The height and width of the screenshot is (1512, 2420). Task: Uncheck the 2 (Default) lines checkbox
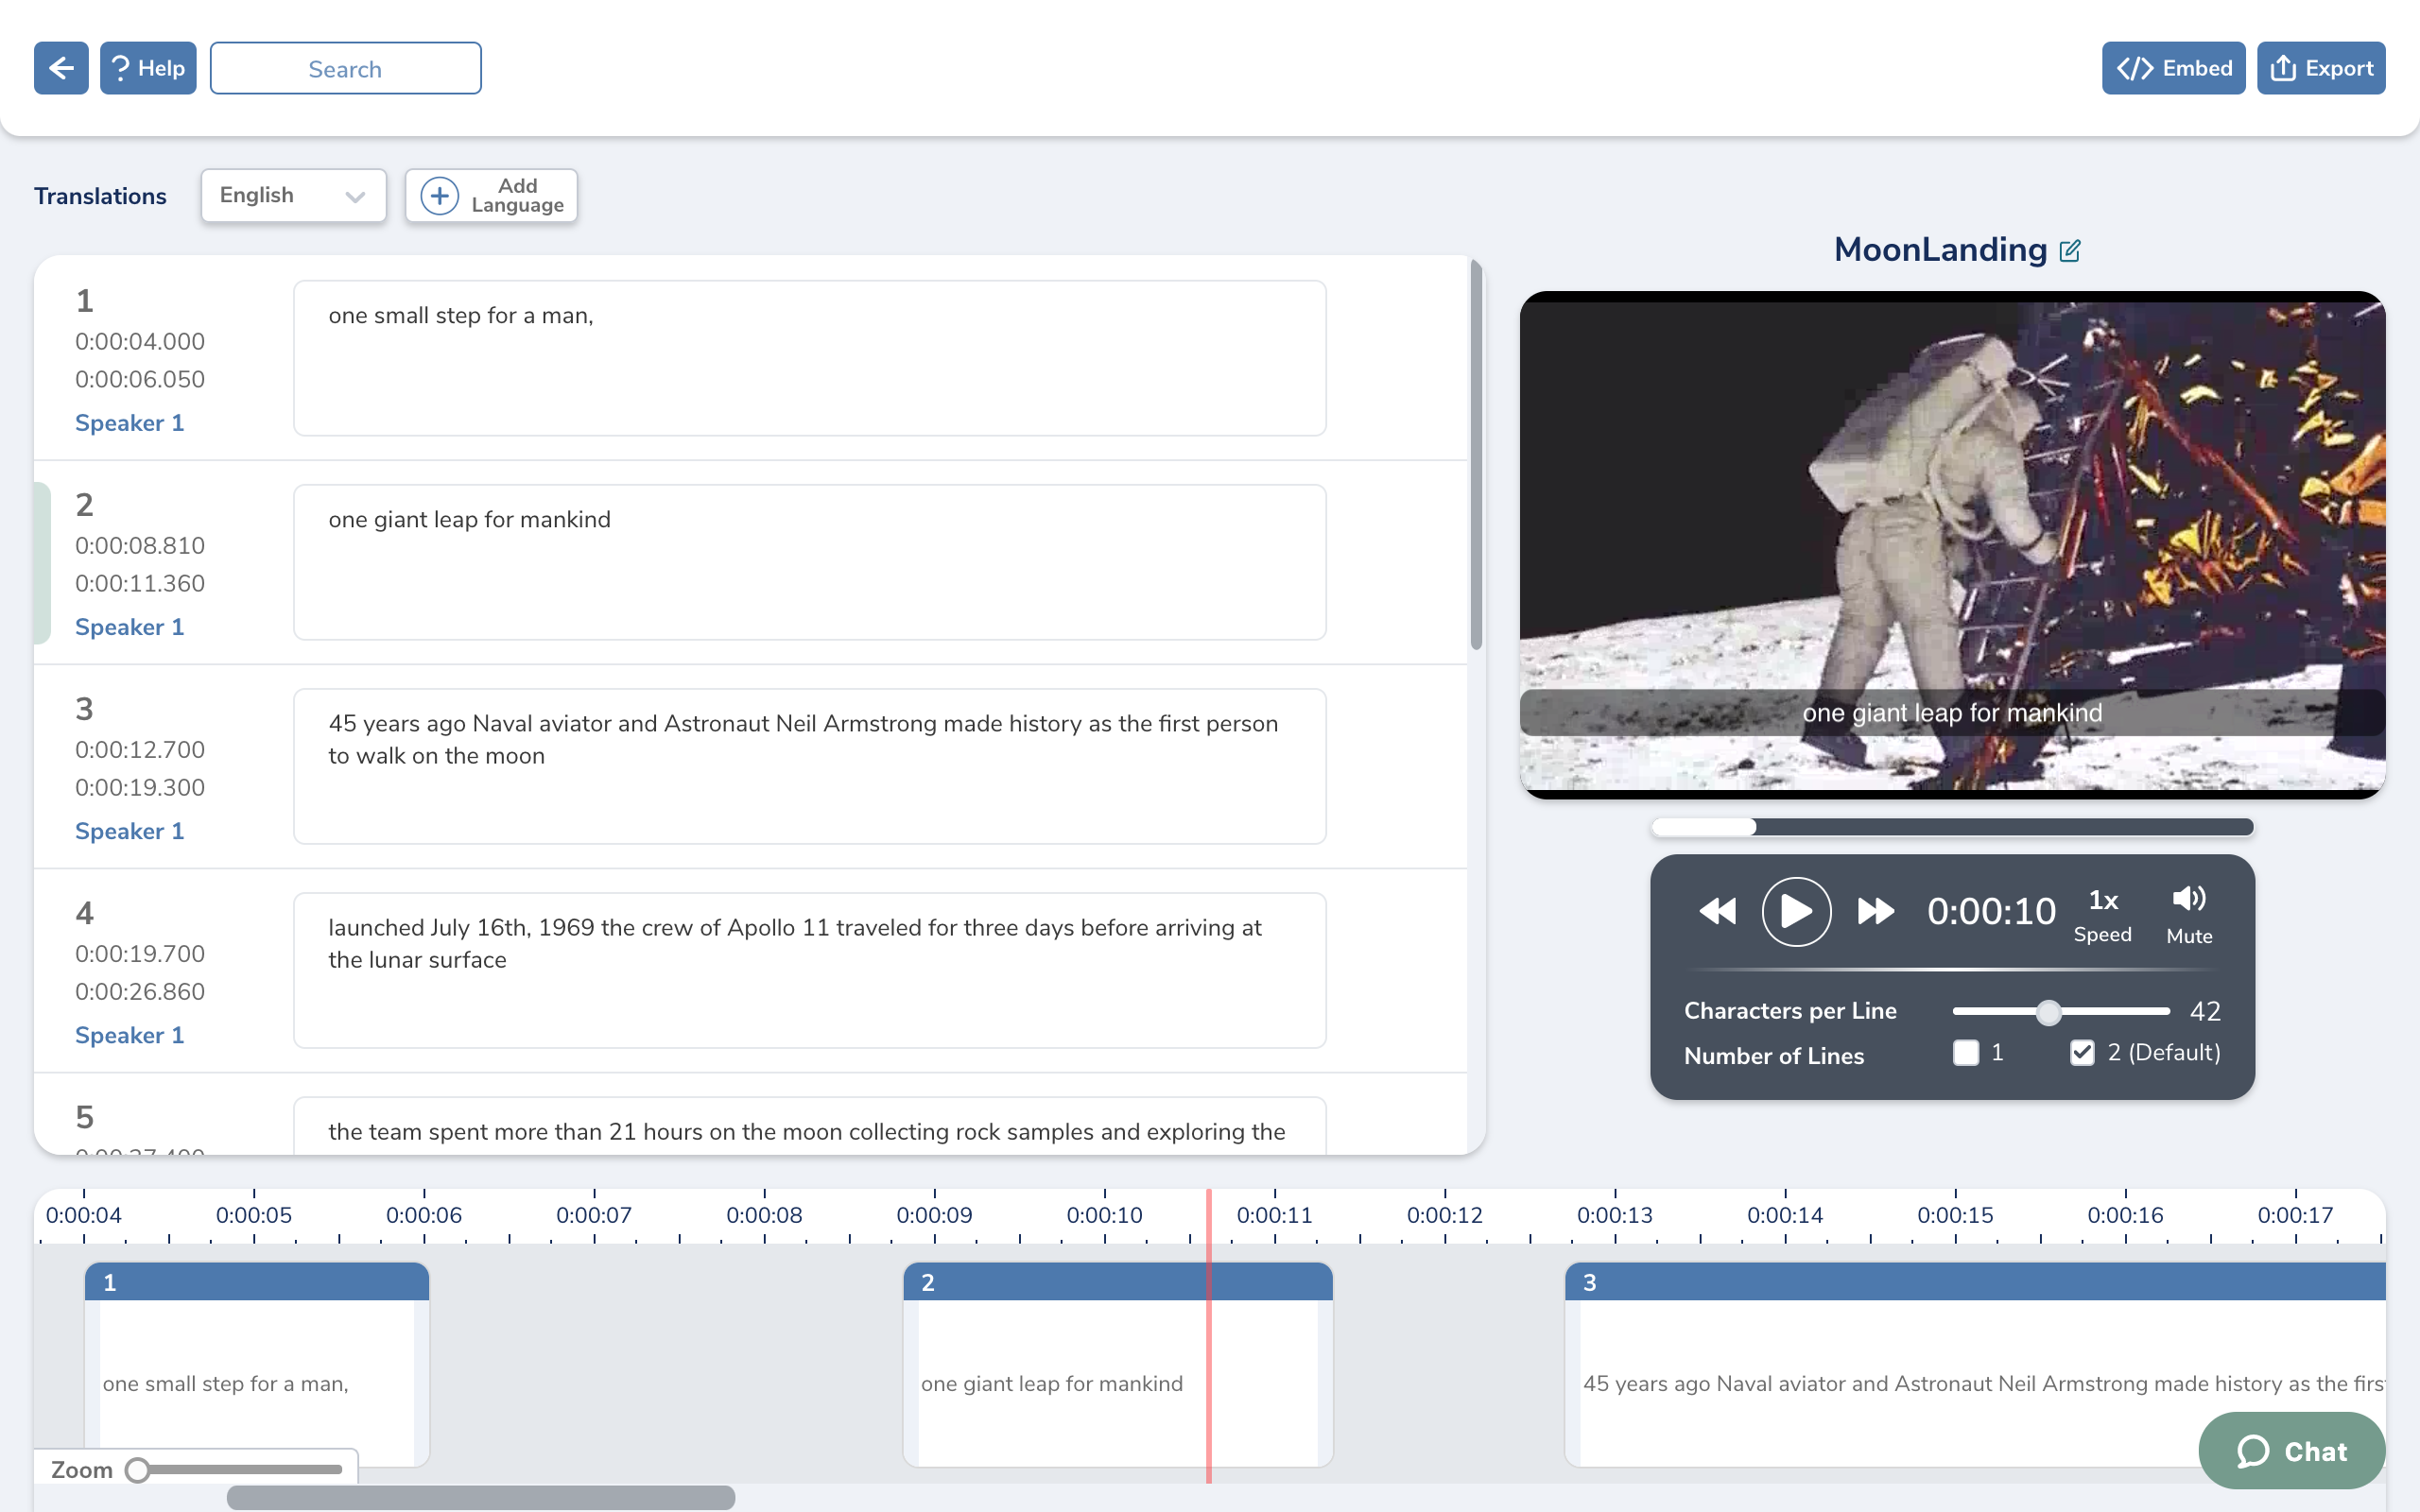tap(2082, 1053)
